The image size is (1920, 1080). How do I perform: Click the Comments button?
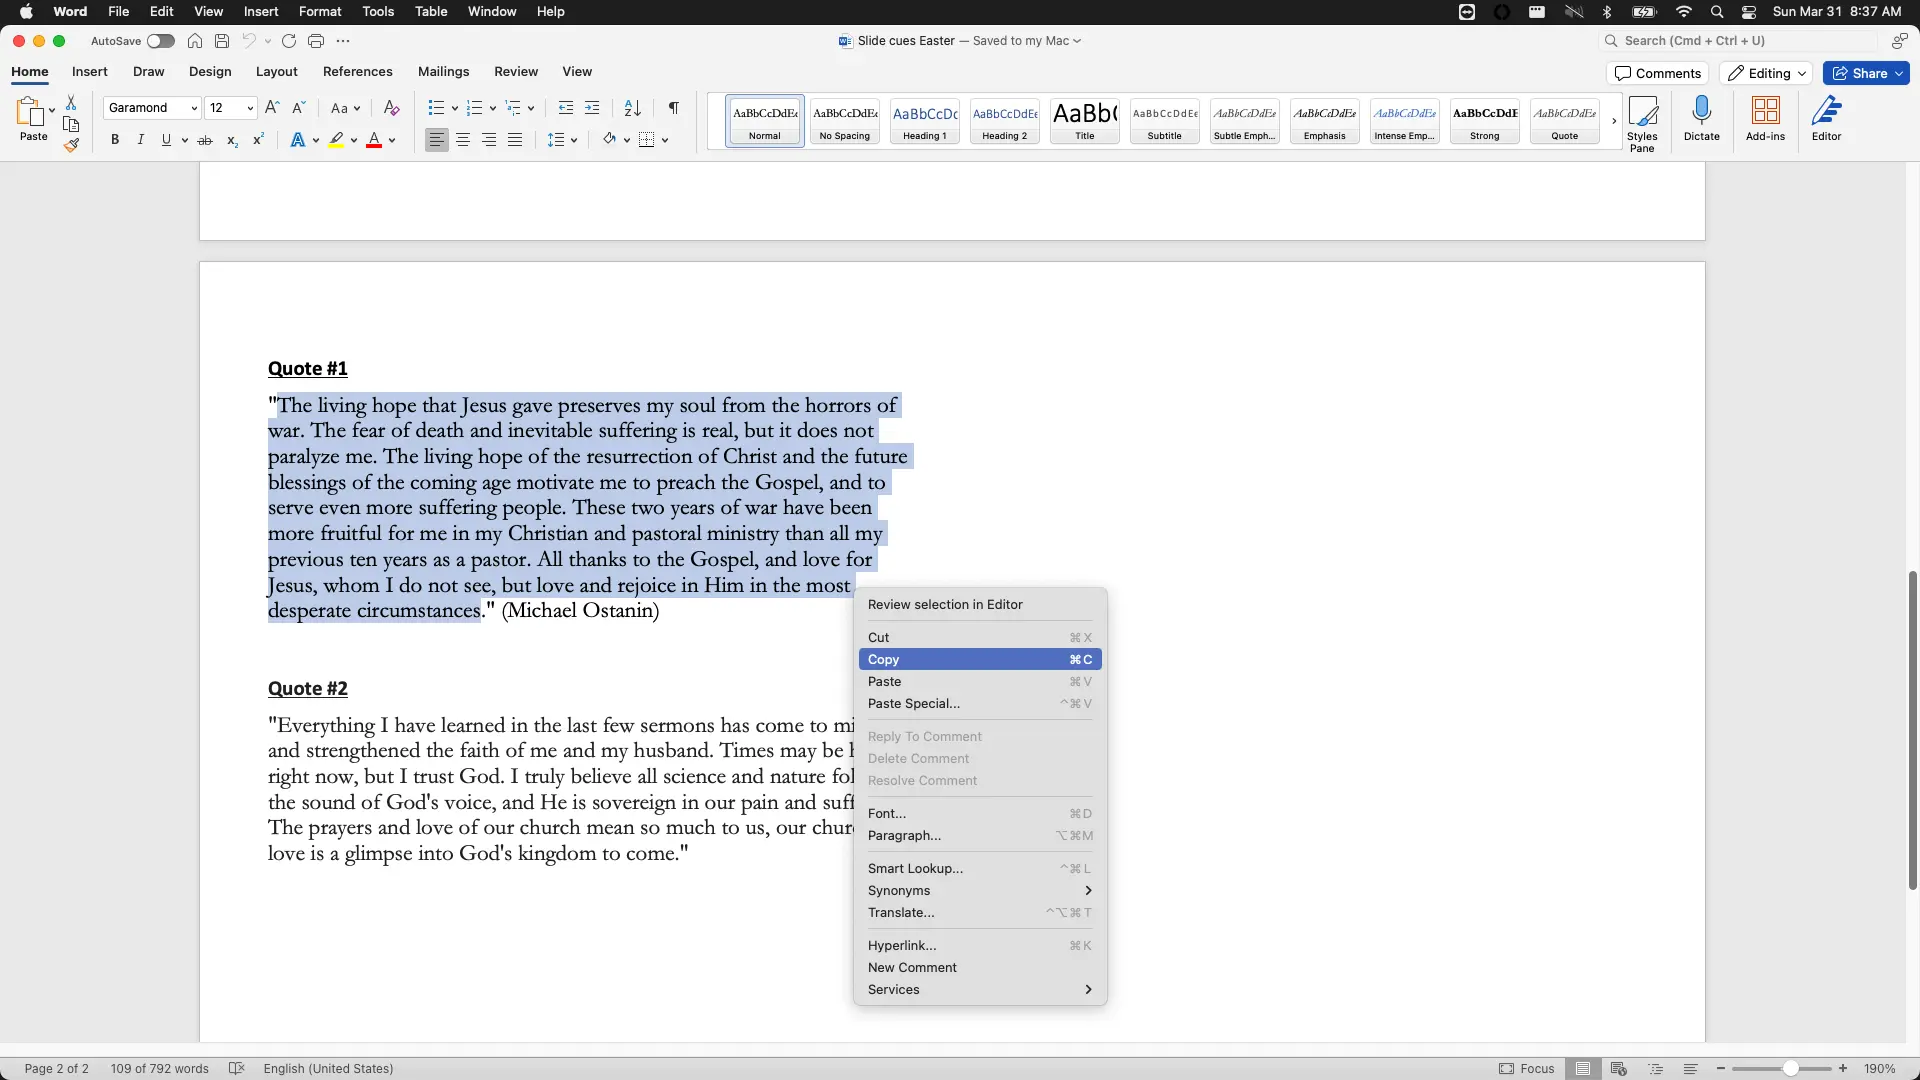pos(1657,73)
